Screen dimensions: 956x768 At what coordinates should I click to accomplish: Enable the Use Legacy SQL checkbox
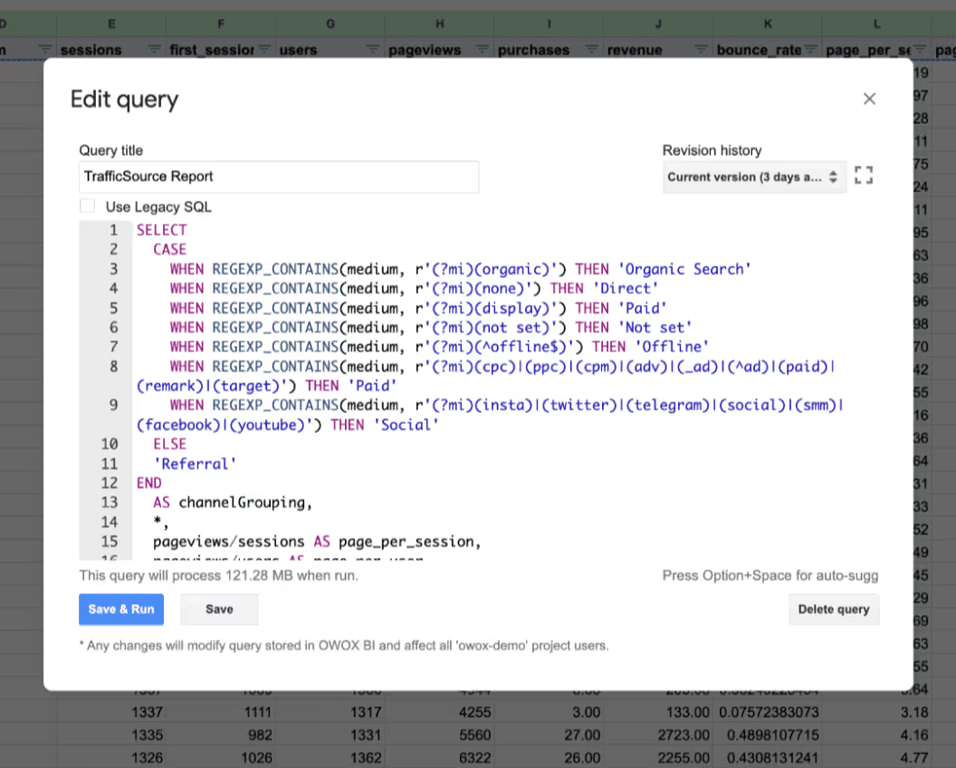[x=87, y=206]
